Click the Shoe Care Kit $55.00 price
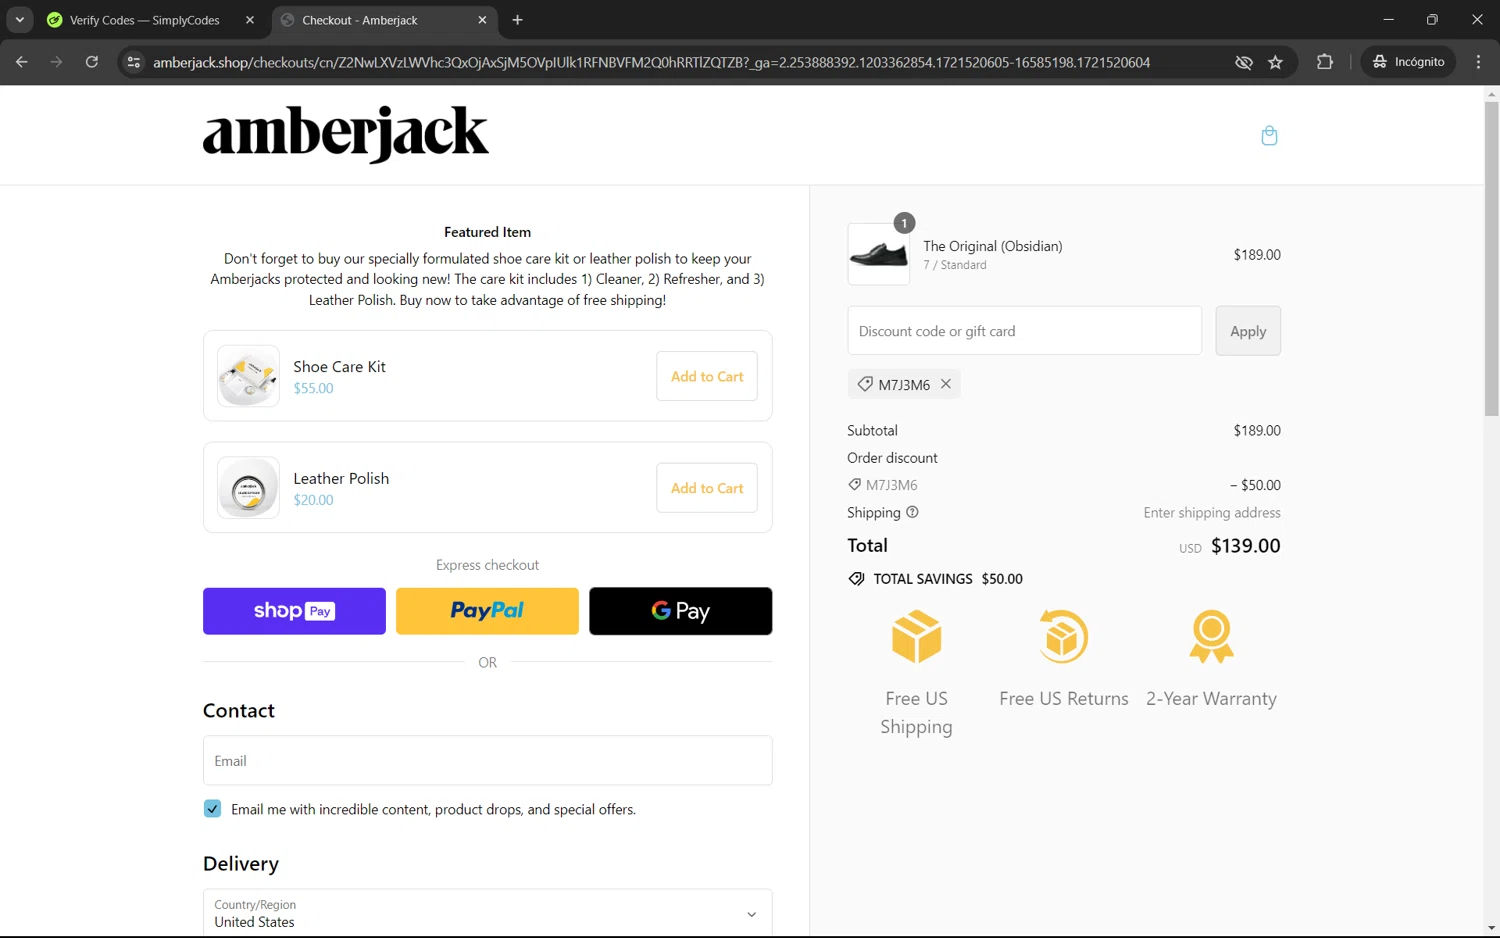 (313, 389)
